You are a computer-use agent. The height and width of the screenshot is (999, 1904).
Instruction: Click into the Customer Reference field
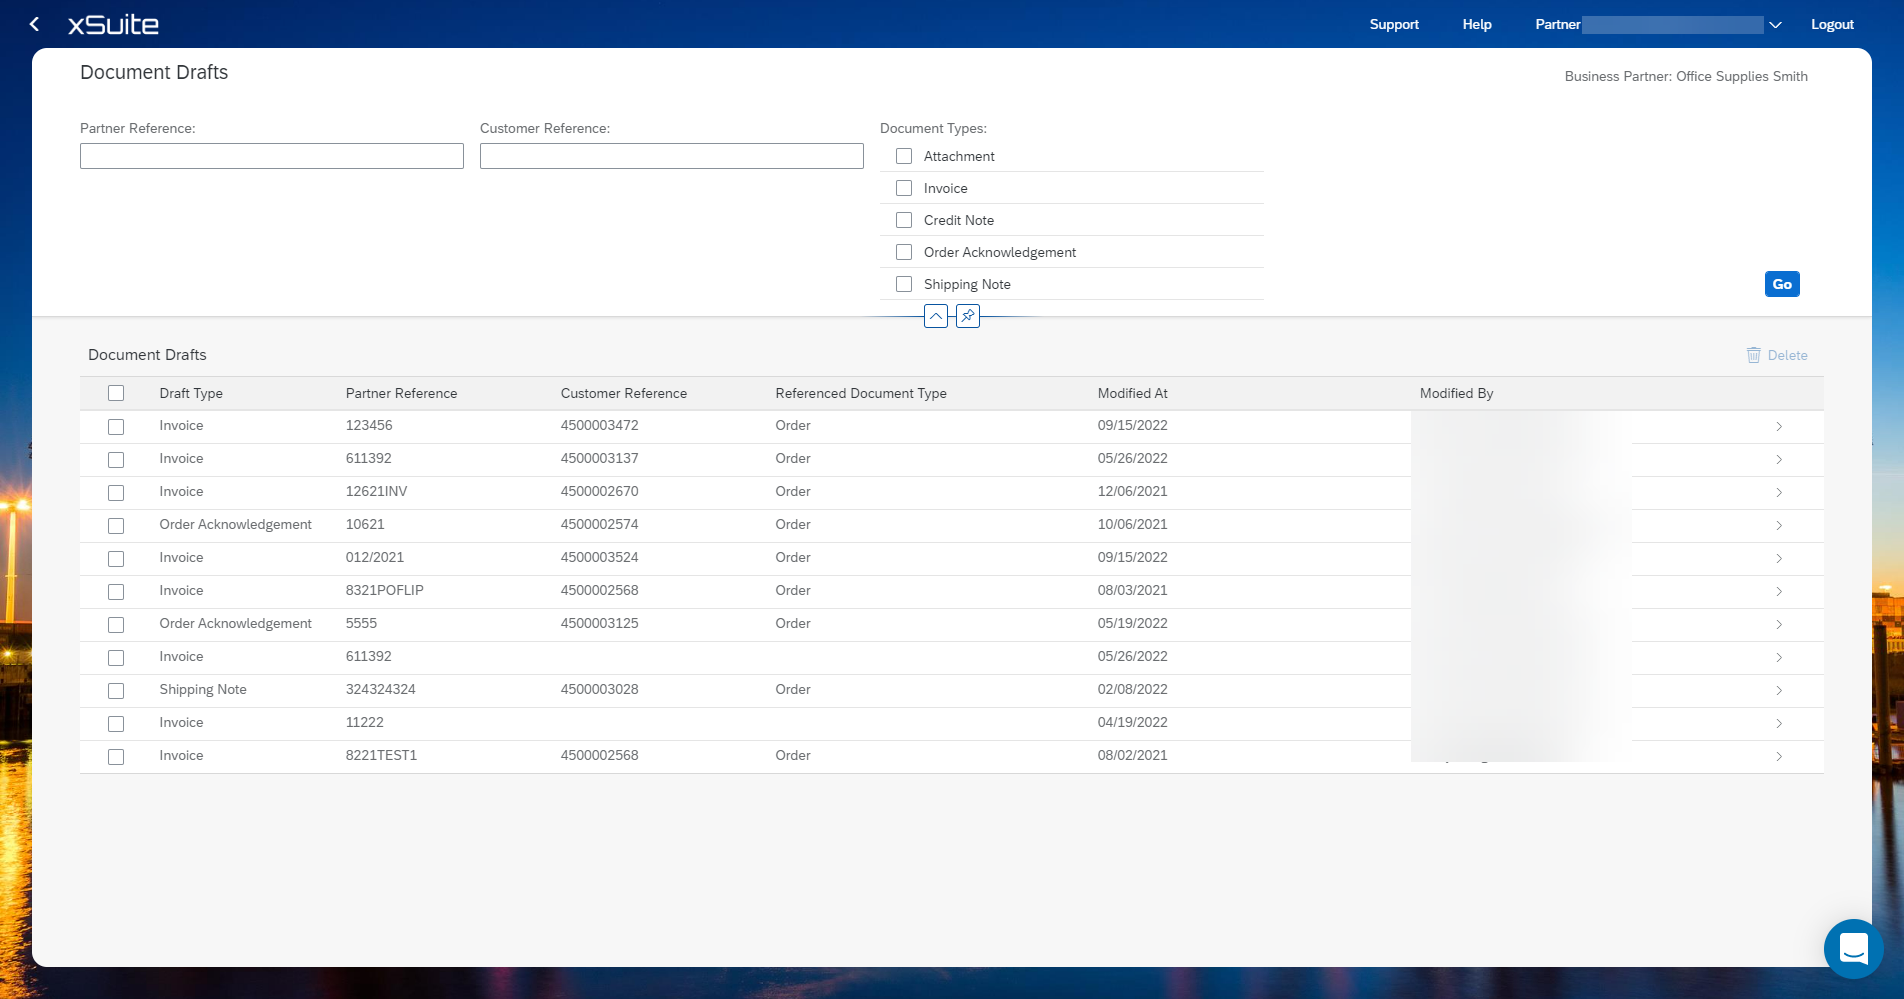pos(671,156)
